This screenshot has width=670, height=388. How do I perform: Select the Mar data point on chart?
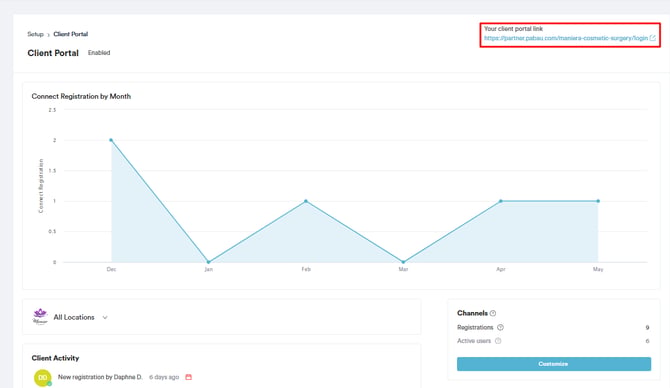tap(403, 262)
